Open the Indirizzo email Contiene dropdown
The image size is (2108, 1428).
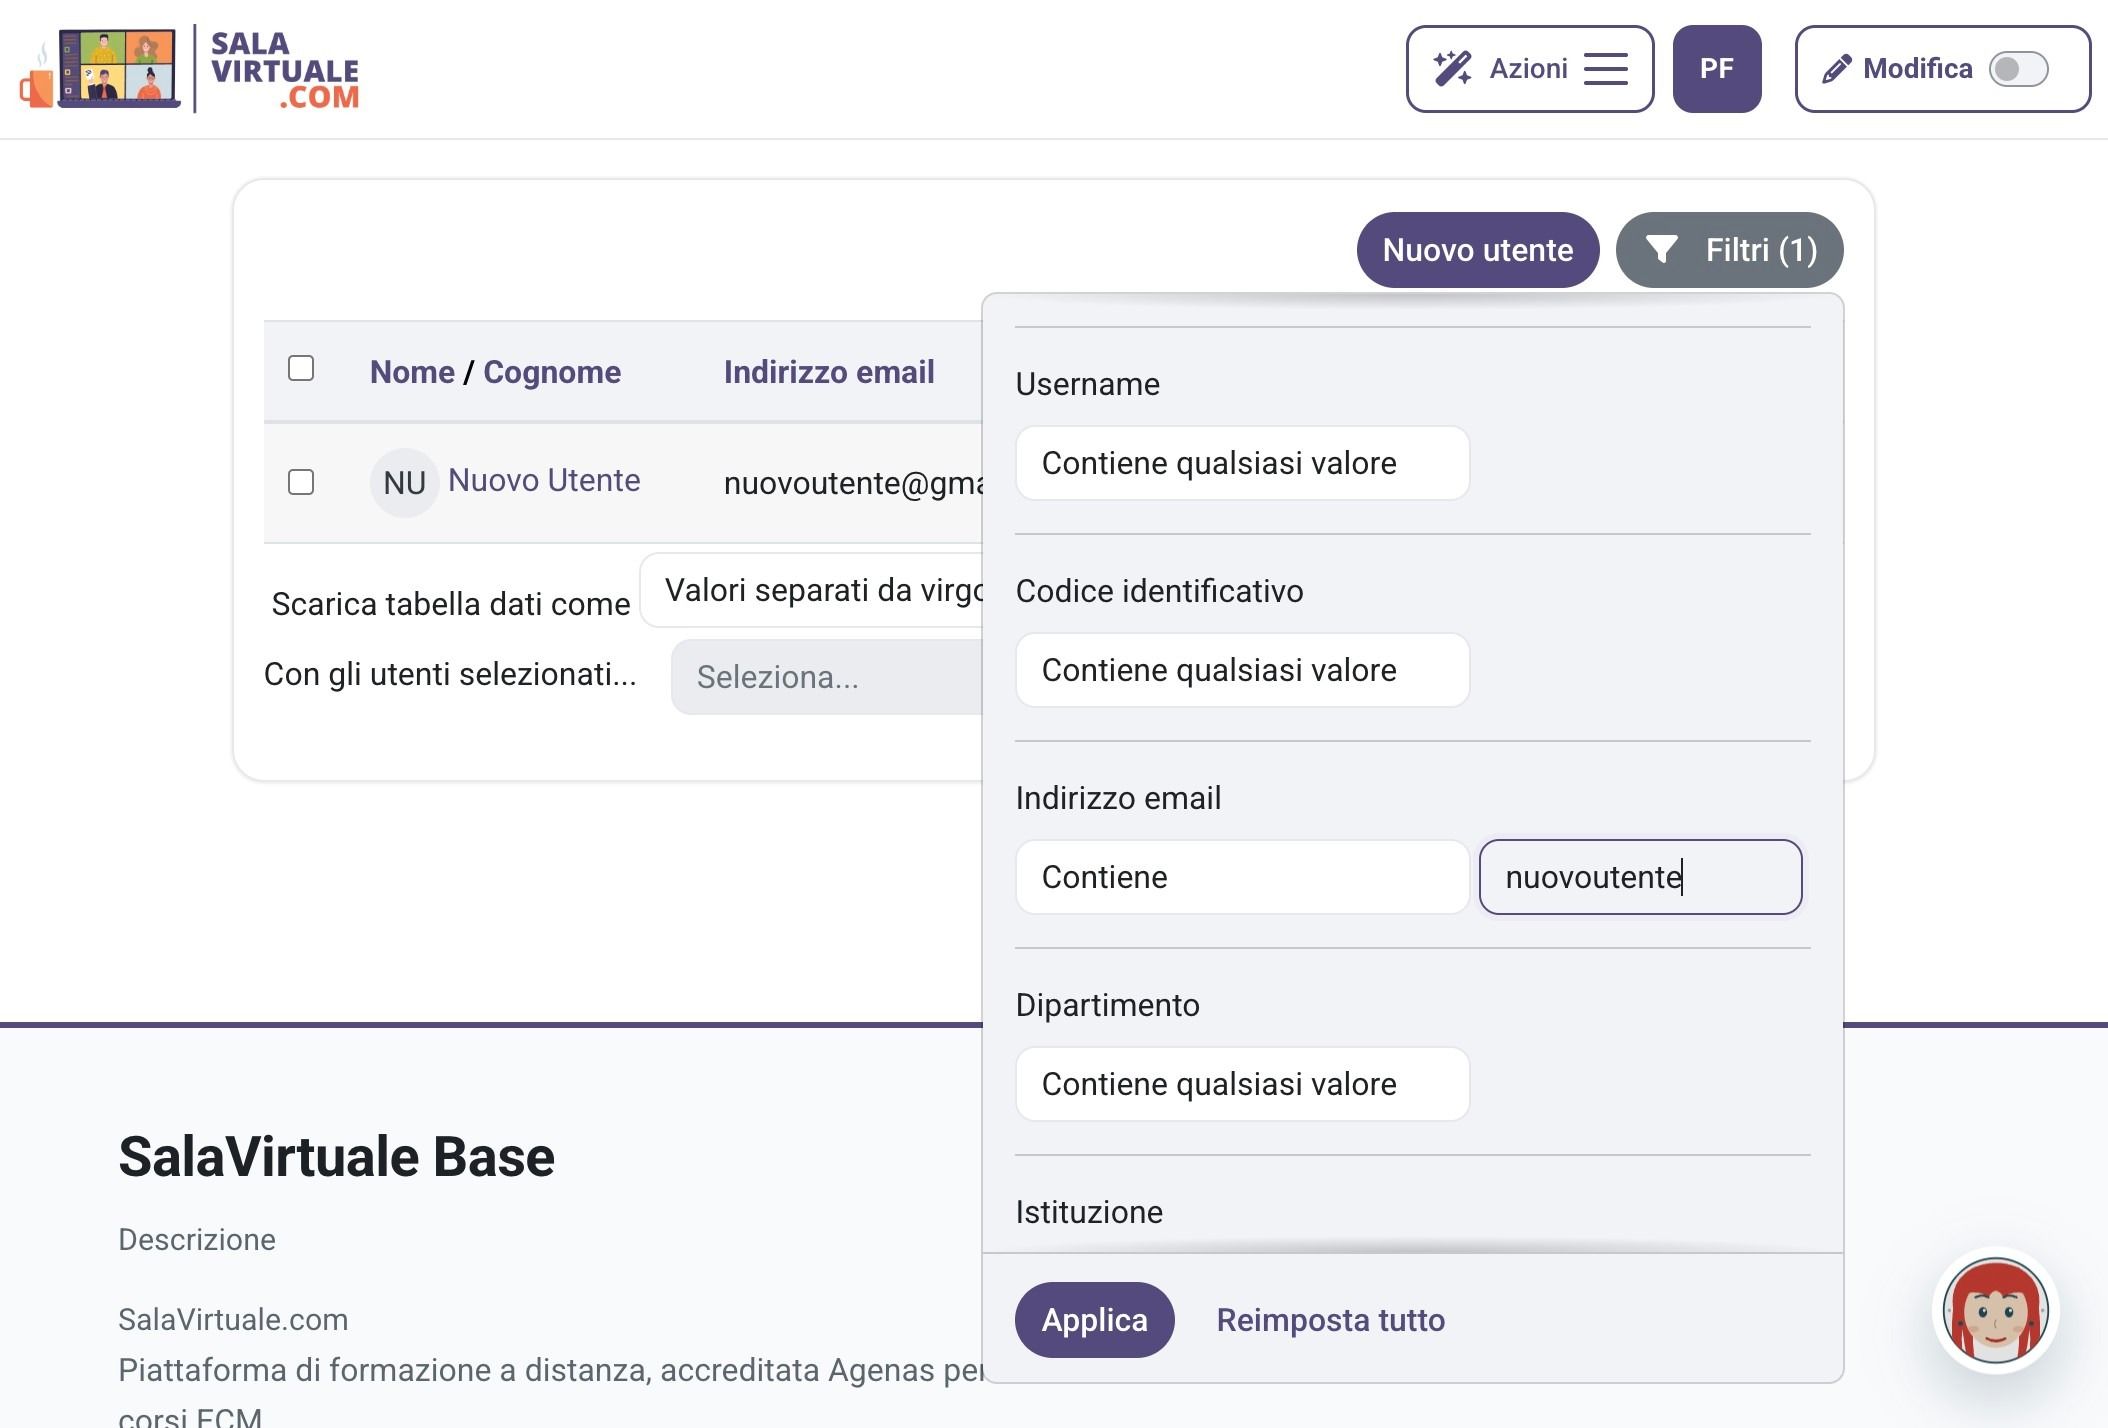(x=1242, y=877)
